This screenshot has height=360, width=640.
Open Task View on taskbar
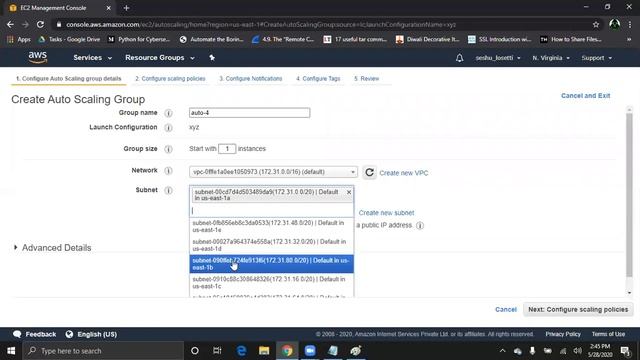217,351
